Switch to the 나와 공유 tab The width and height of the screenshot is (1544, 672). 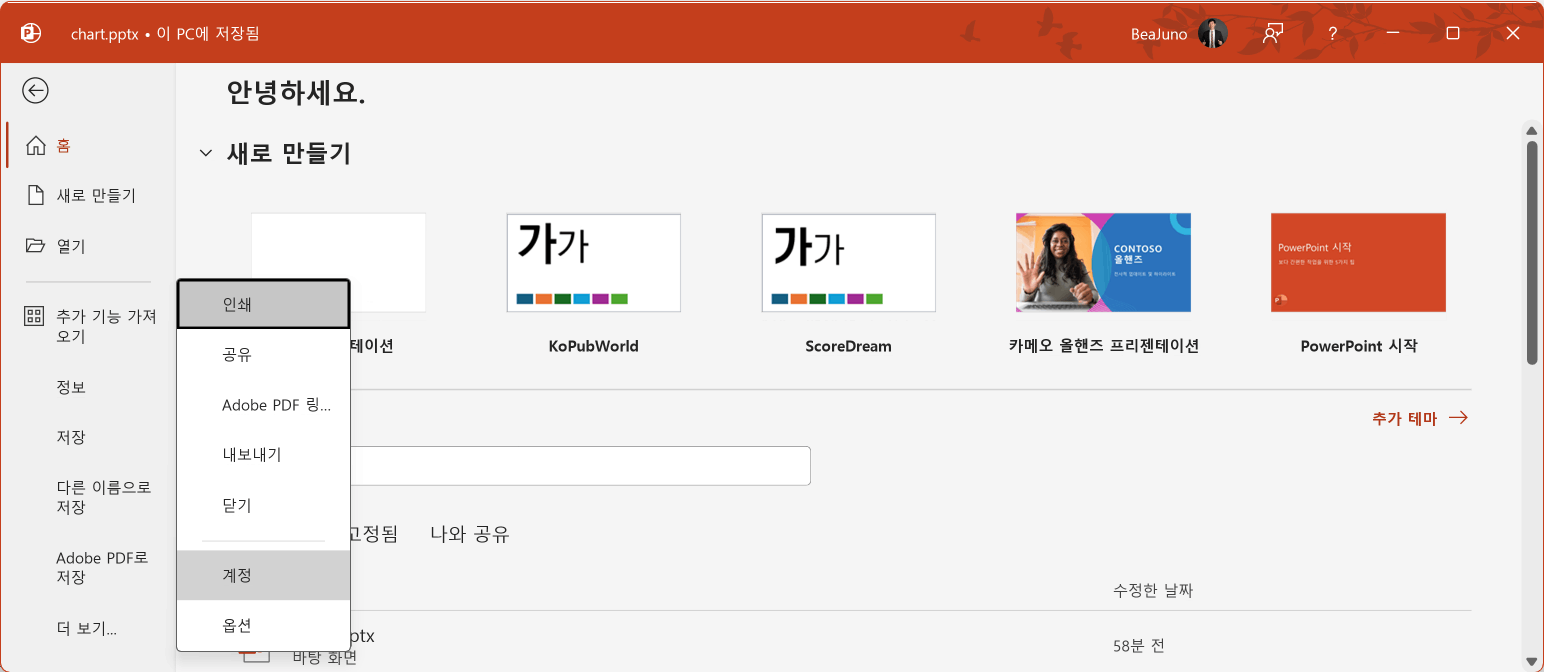tap(470, 534)
